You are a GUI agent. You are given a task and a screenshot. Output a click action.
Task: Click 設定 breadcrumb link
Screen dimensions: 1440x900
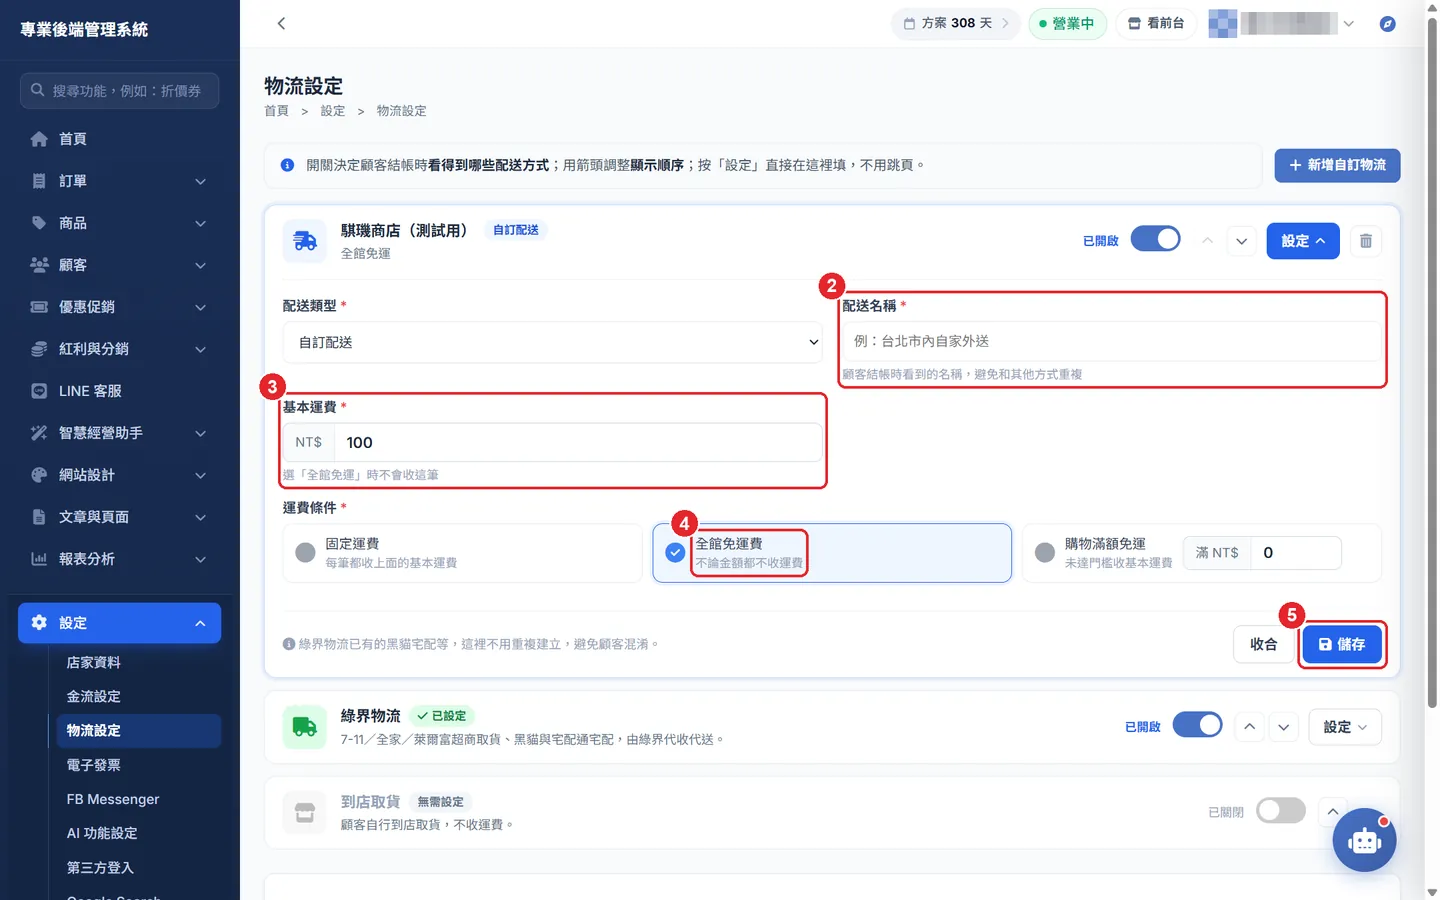(x=333, y=111)
